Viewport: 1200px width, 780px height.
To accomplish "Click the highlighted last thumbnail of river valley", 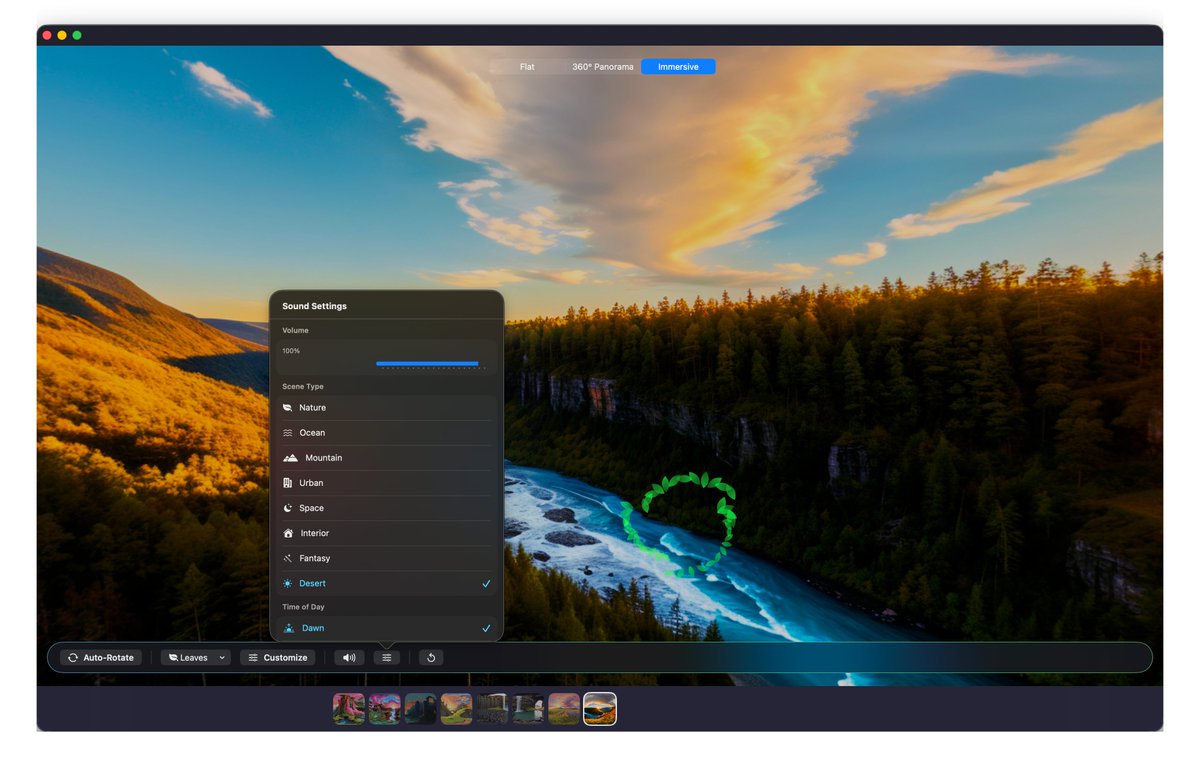I will tap(600, 709).
